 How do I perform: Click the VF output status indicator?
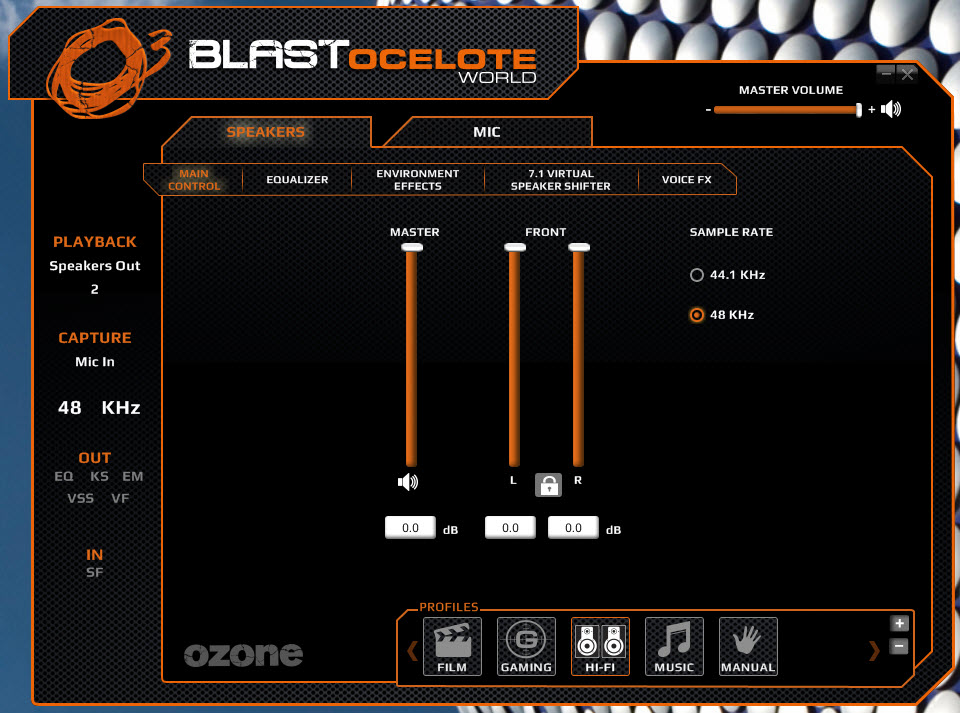point(120,499)
